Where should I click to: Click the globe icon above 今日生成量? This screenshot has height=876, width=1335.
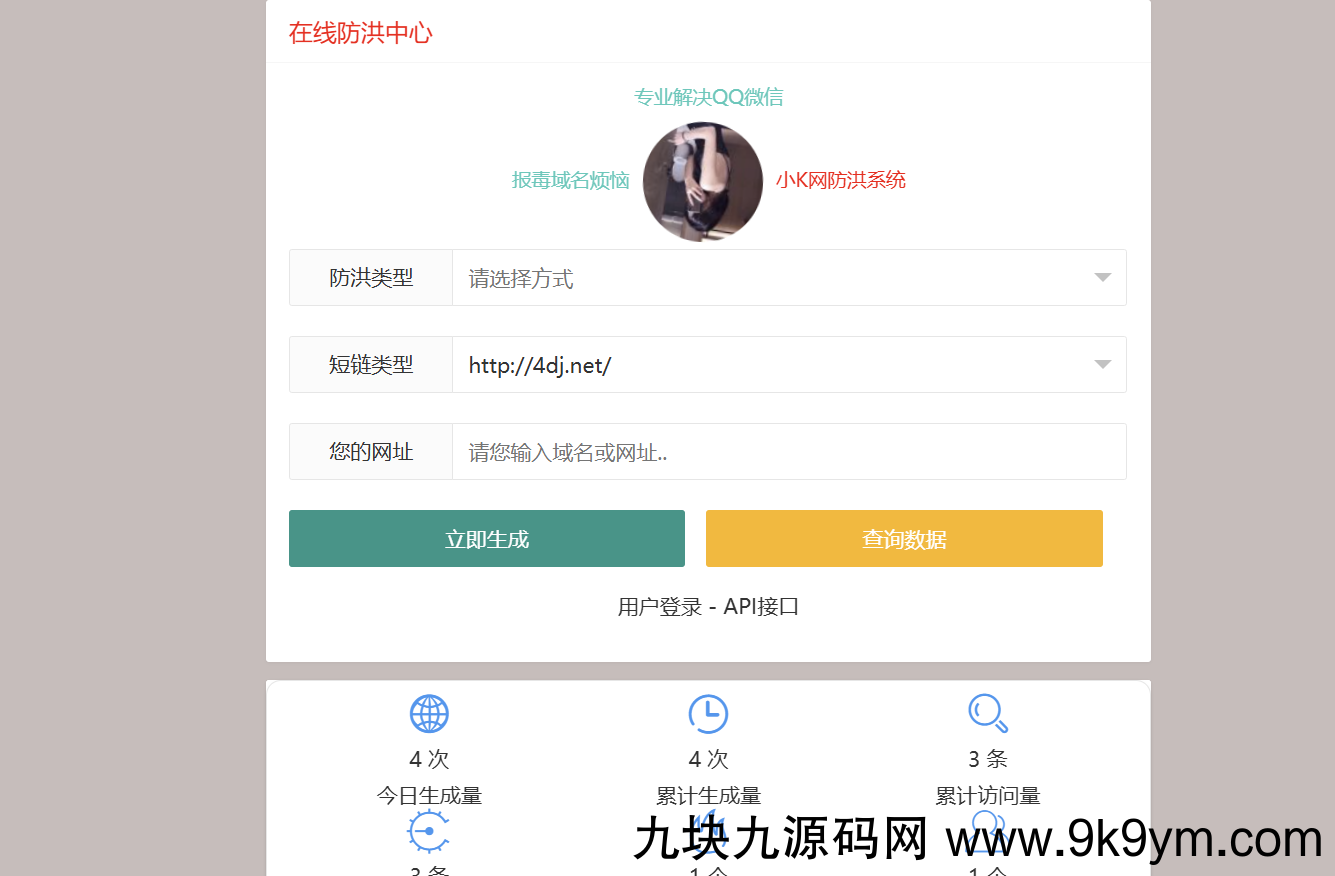[x=429, y=713]
